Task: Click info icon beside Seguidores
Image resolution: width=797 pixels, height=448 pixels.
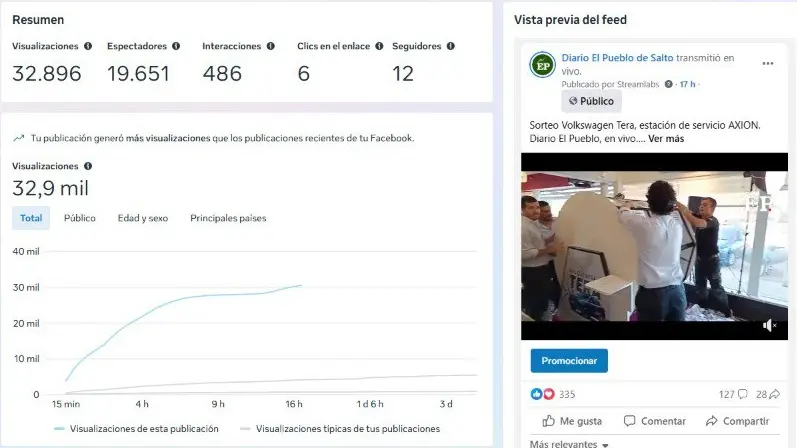Action: pos(450,46)
